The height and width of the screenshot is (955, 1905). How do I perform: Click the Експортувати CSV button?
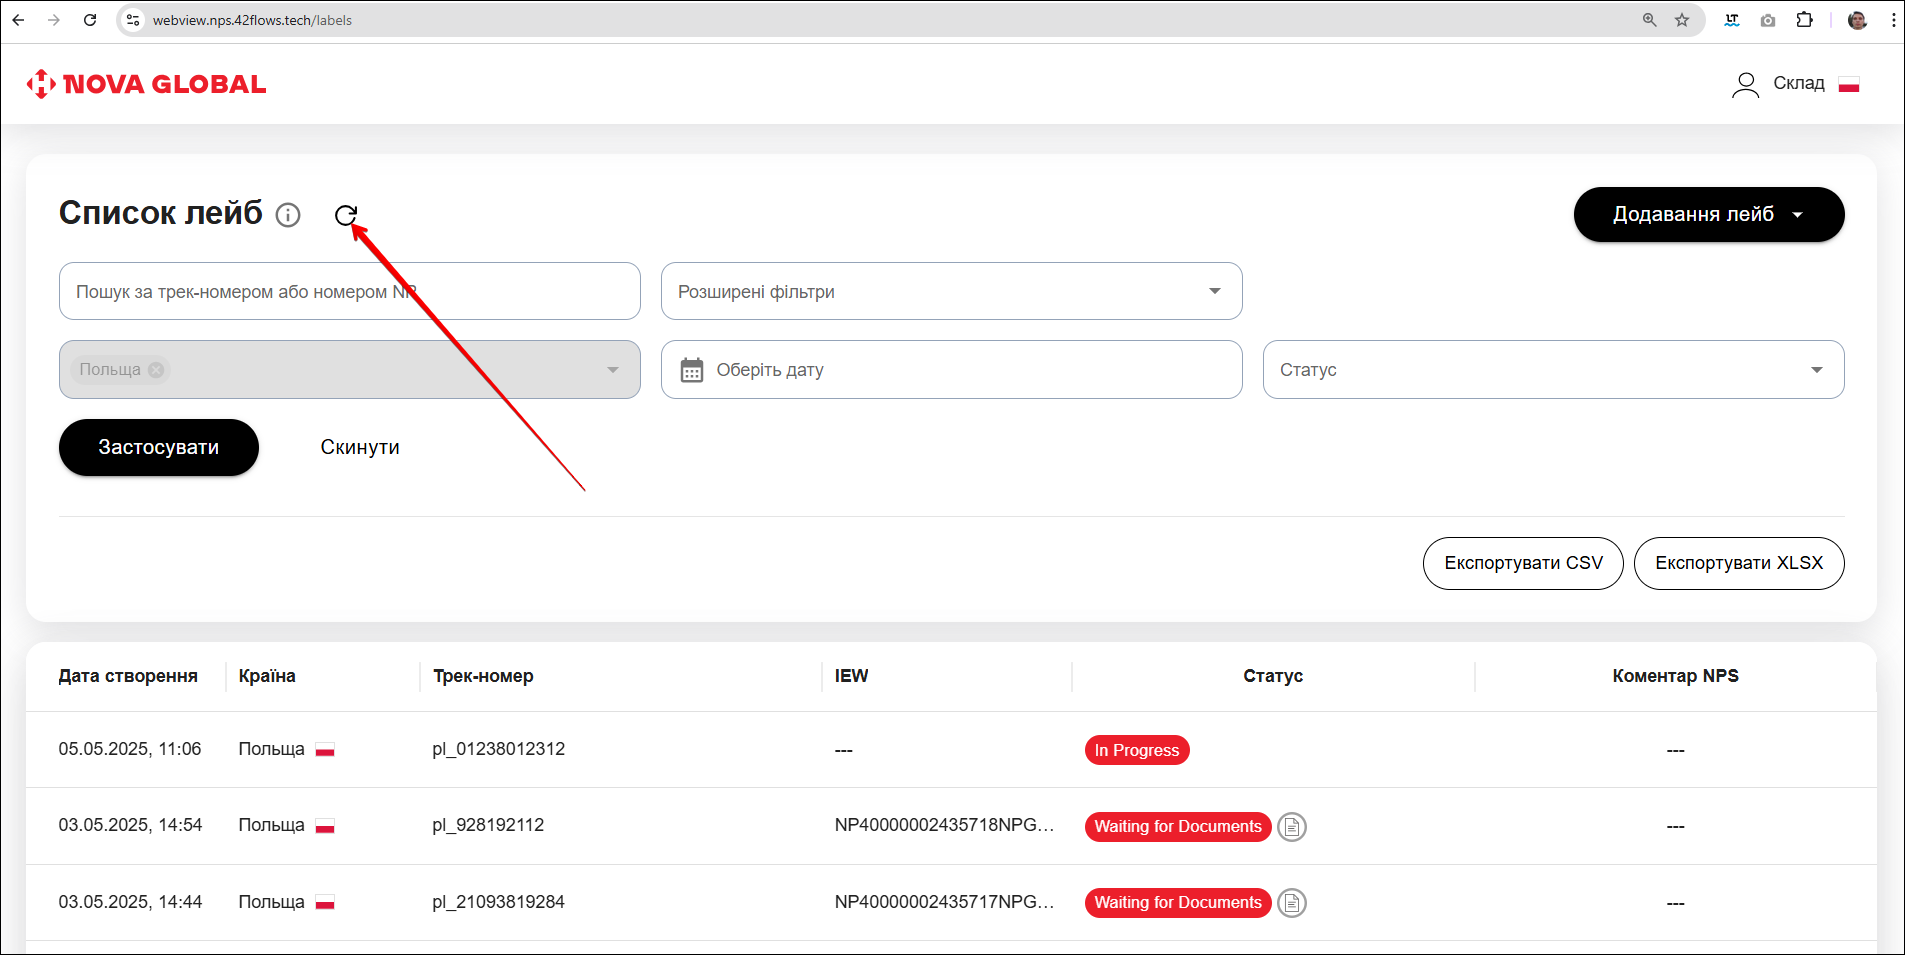coord(1522,563)
